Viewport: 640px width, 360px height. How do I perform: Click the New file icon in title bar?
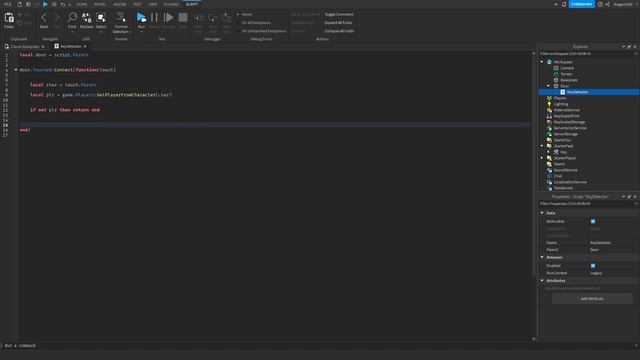(19, 4)
